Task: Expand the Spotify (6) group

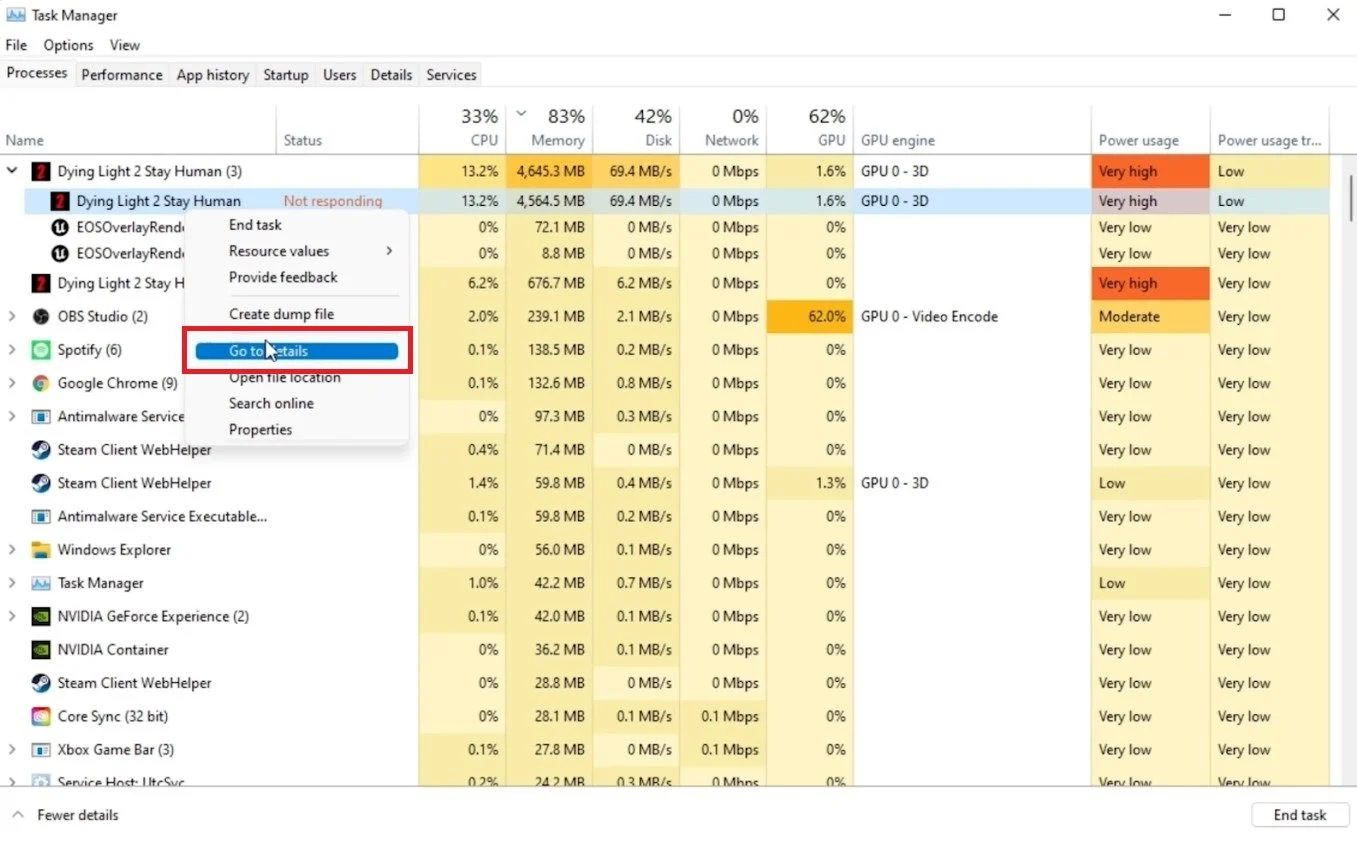Action: point(12,350)
